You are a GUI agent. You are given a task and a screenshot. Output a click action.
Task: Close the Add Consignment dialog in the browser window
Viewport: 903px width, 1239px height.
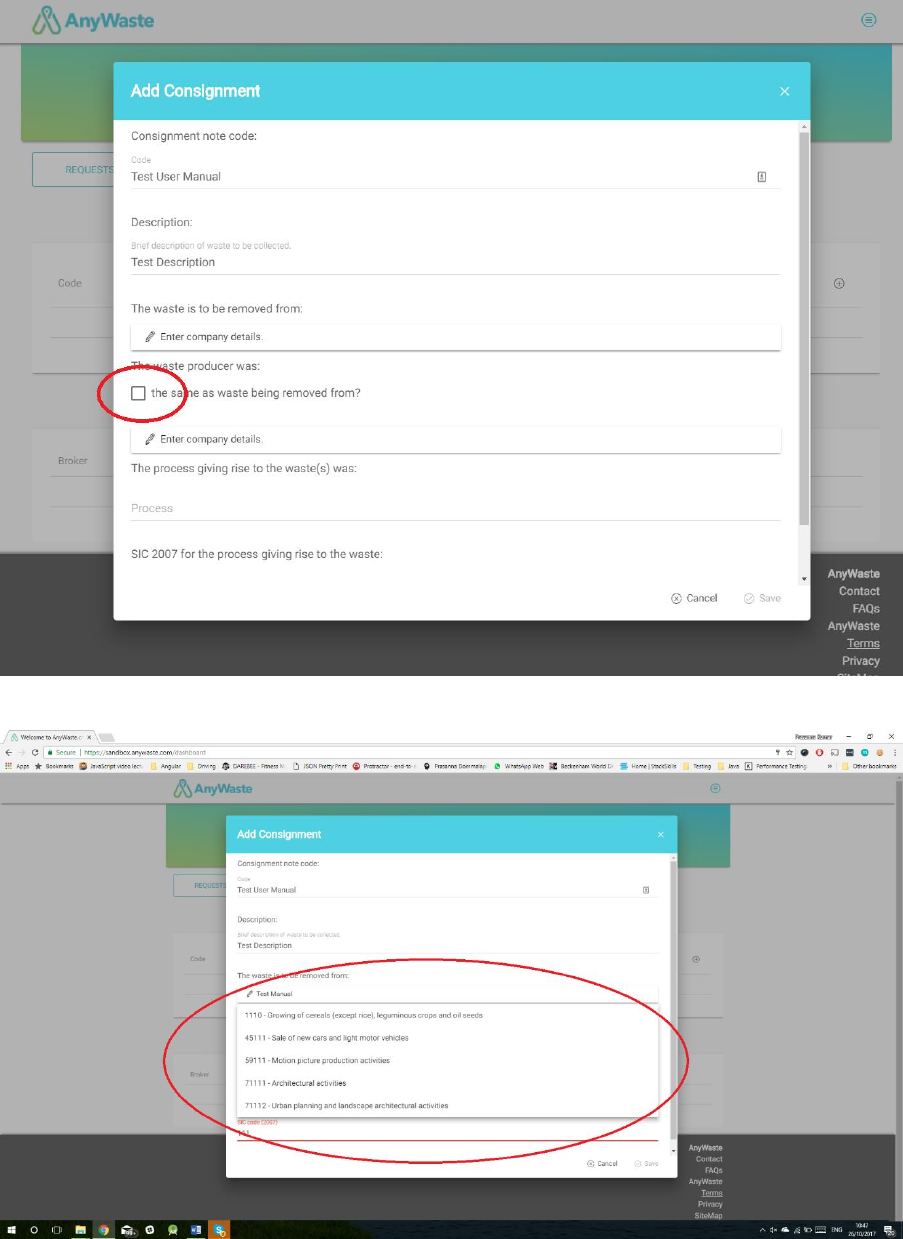(660, 834)
